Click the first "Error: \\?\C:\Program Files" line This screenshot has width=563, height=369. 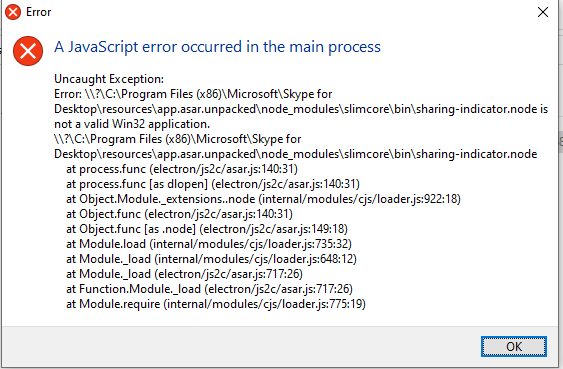(x=193, y=94)
